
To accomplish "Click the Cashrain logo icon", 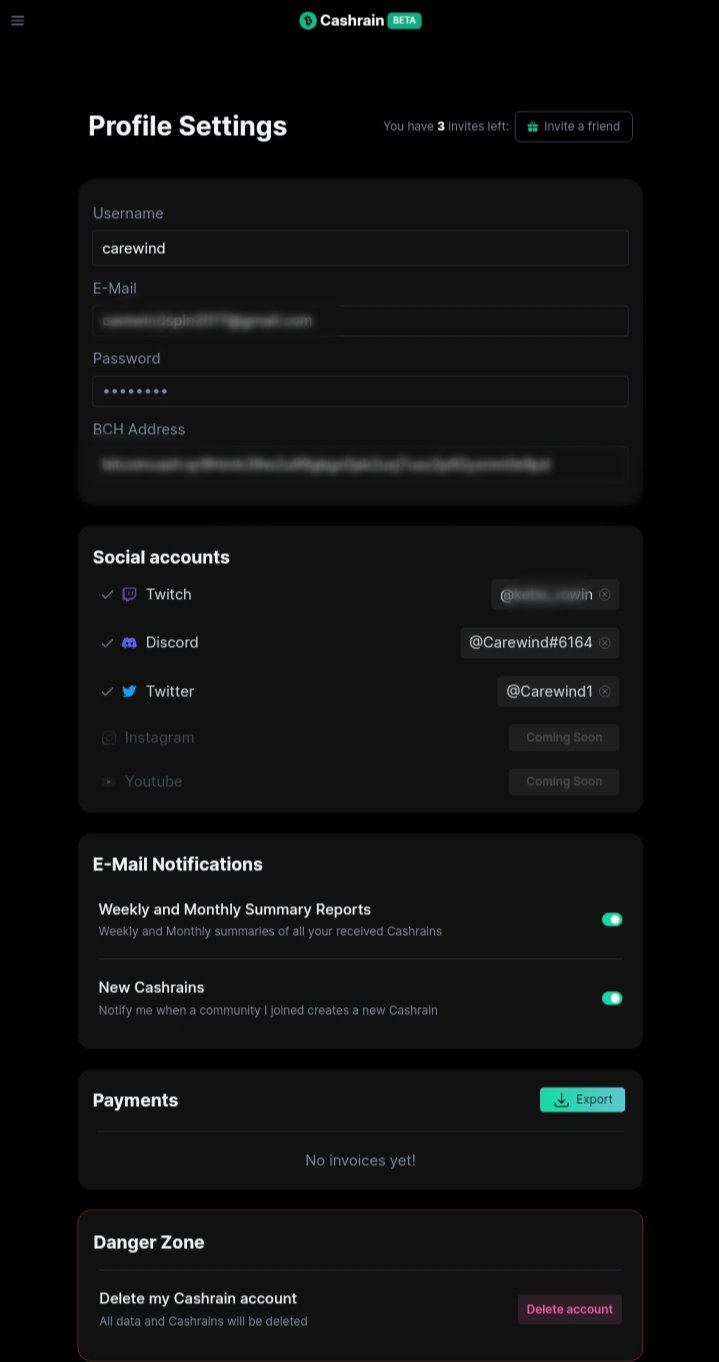I will coord(308,20).
